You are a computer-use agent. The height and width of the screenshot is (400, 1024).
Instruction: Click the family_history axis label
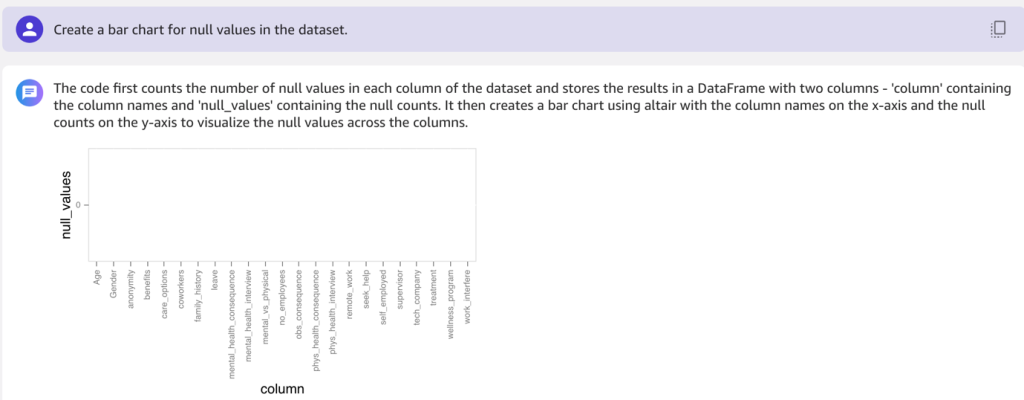pyautogui.click(x=199, y=294)
